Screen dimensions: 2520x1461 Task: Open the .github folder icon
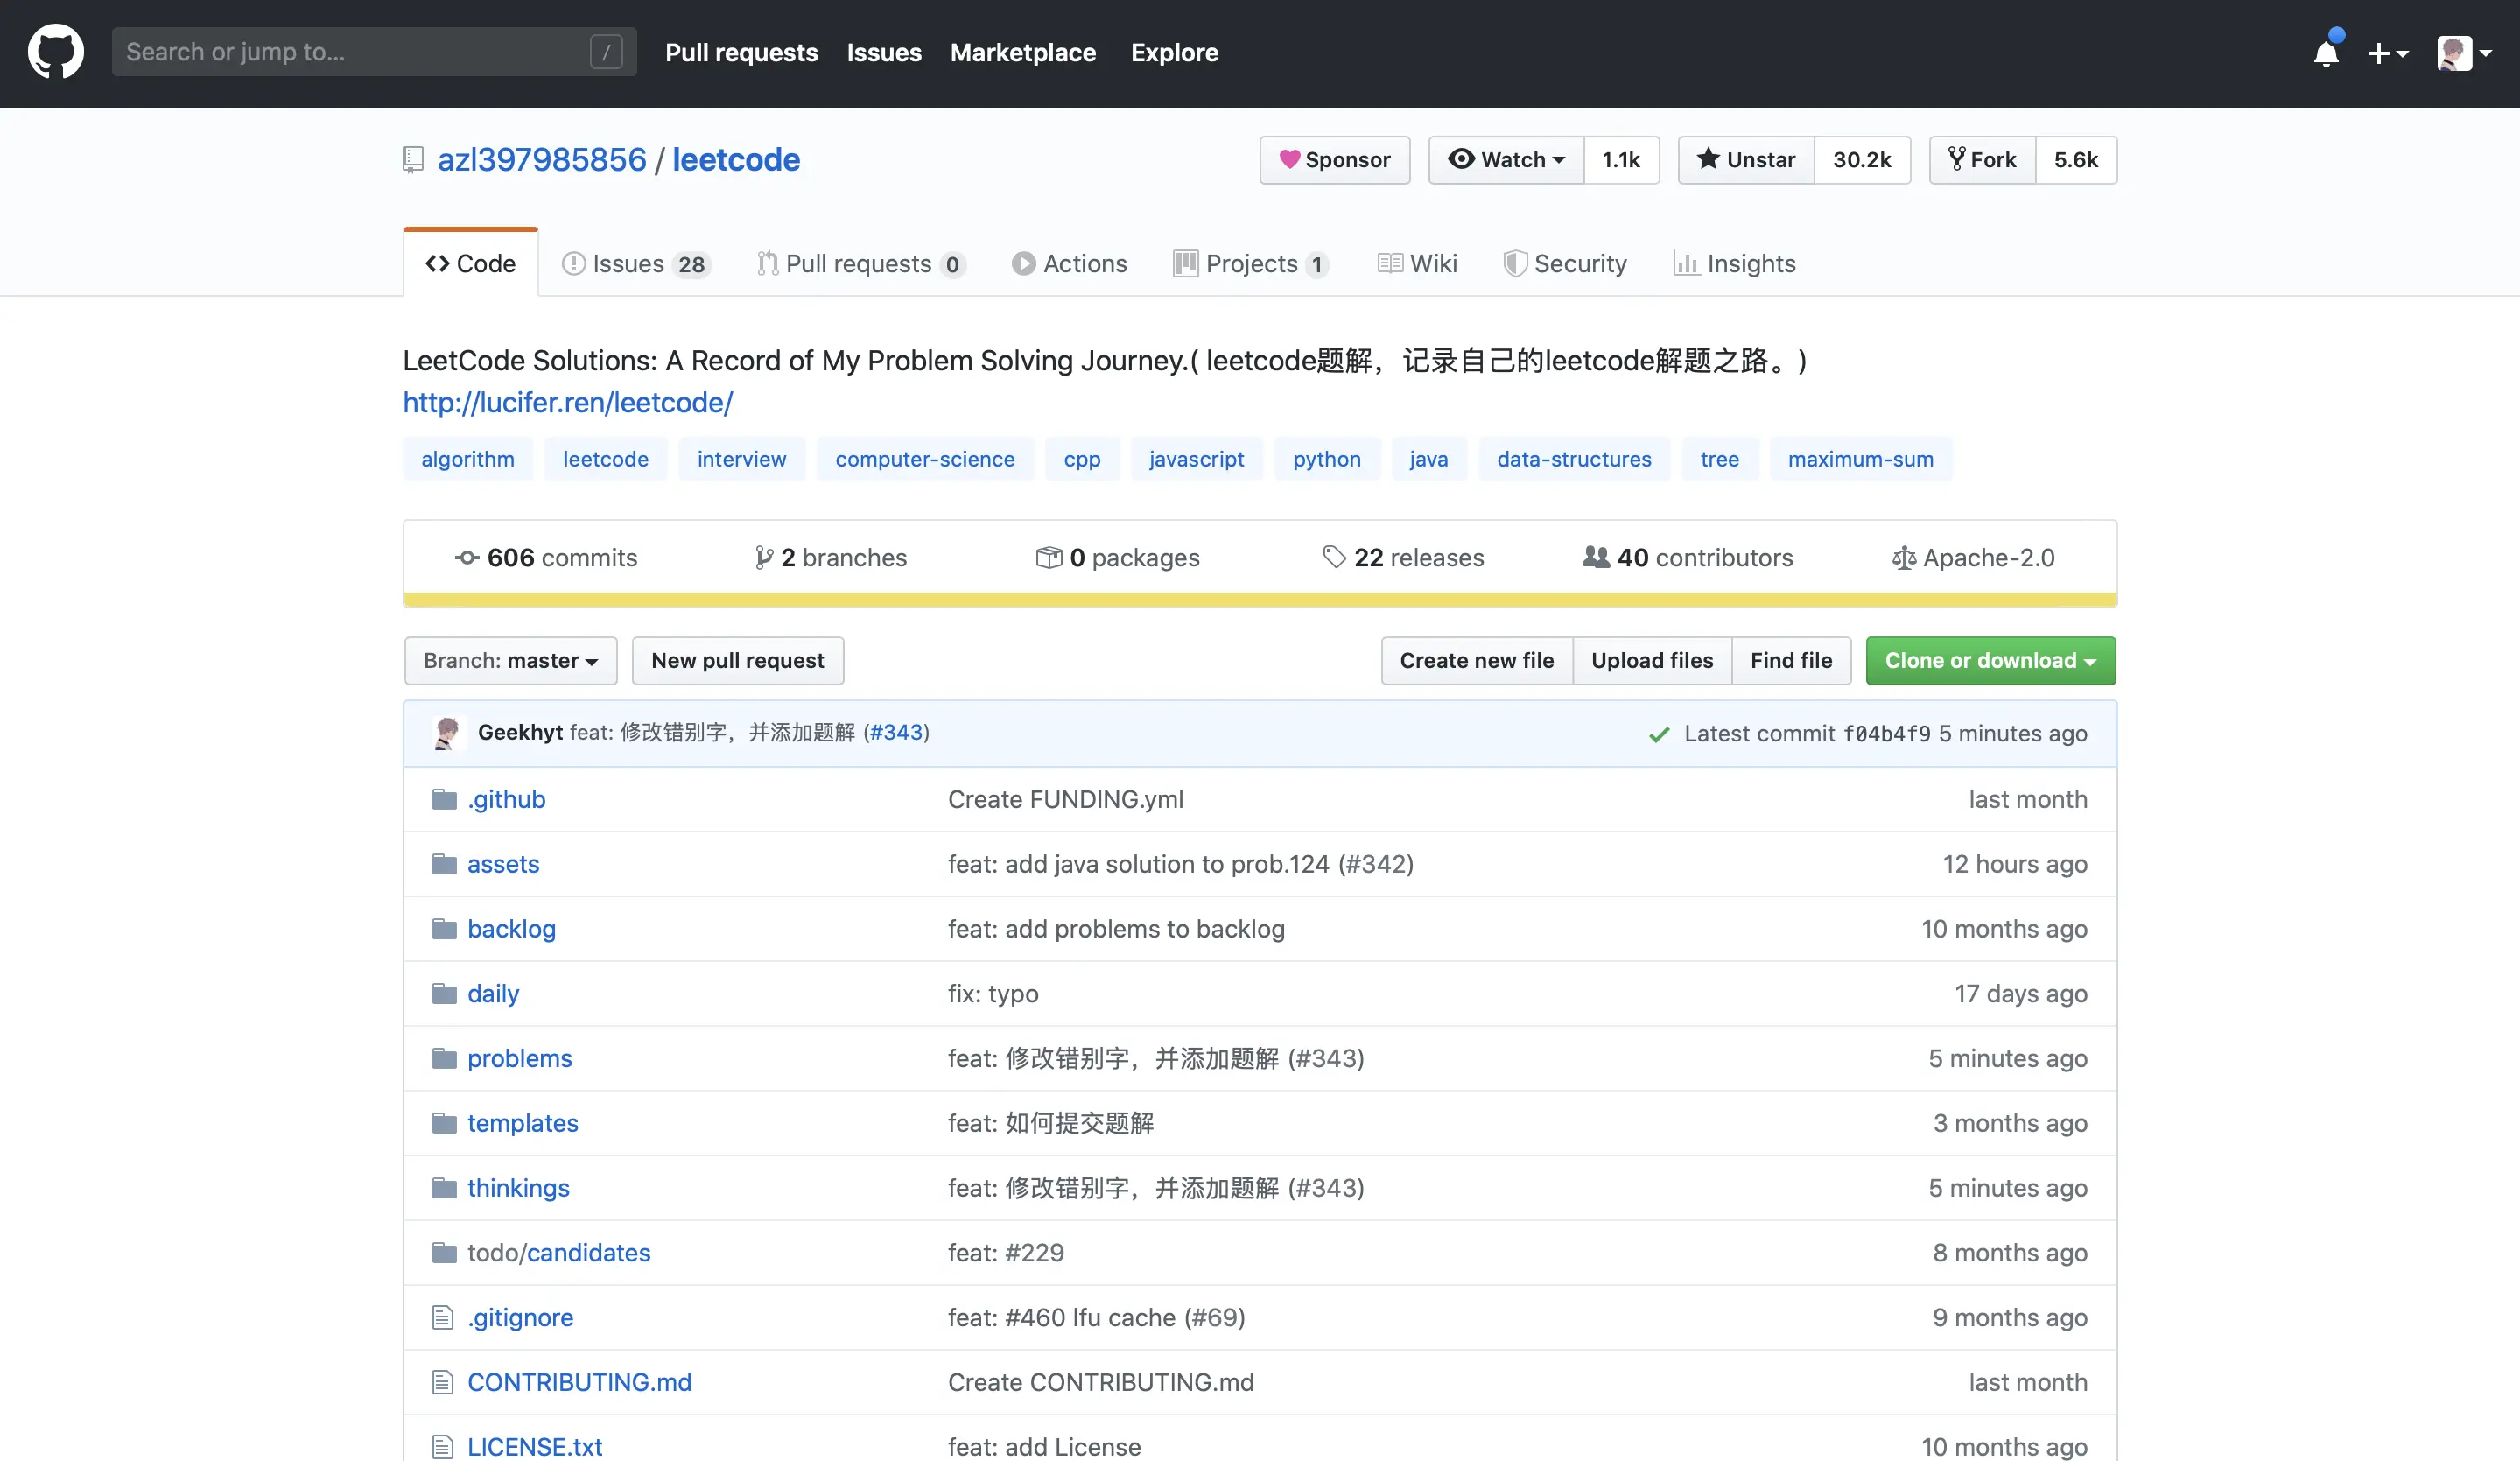point(444,799)
